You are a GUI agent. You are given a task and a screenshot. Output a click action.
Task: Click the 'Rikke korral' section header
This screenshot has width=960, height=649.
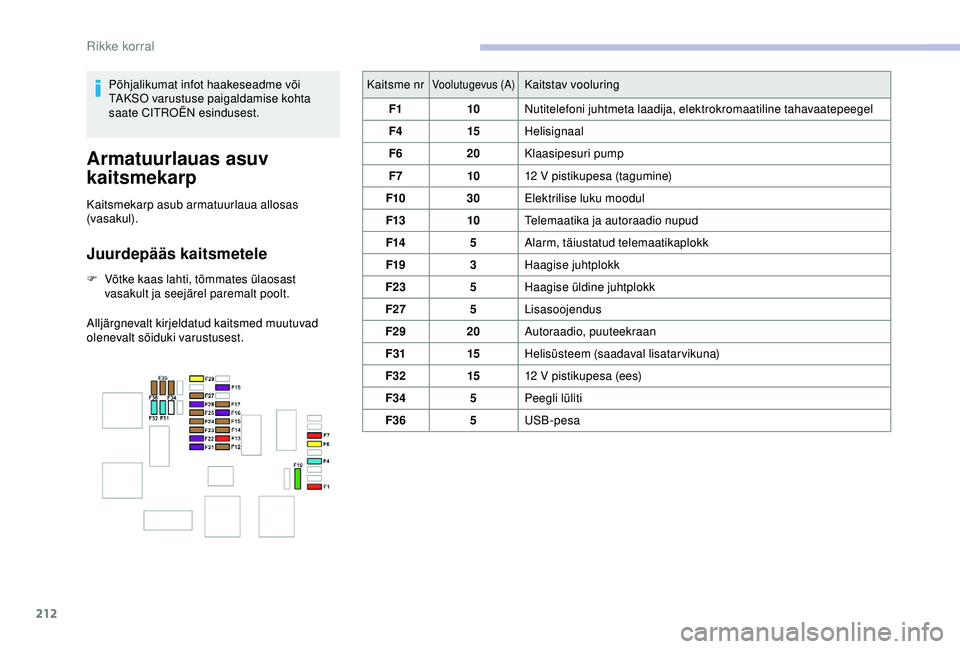click(121, 46)
